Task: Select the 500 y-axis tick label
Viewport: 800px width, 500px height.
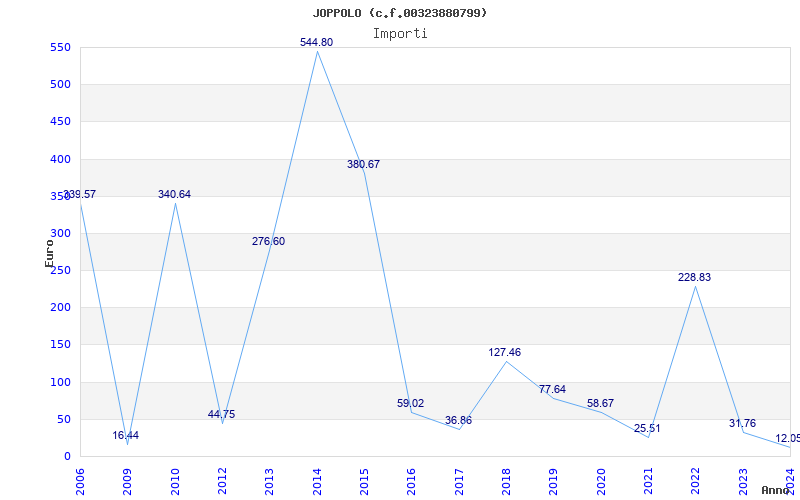Action: pos(60,84)
